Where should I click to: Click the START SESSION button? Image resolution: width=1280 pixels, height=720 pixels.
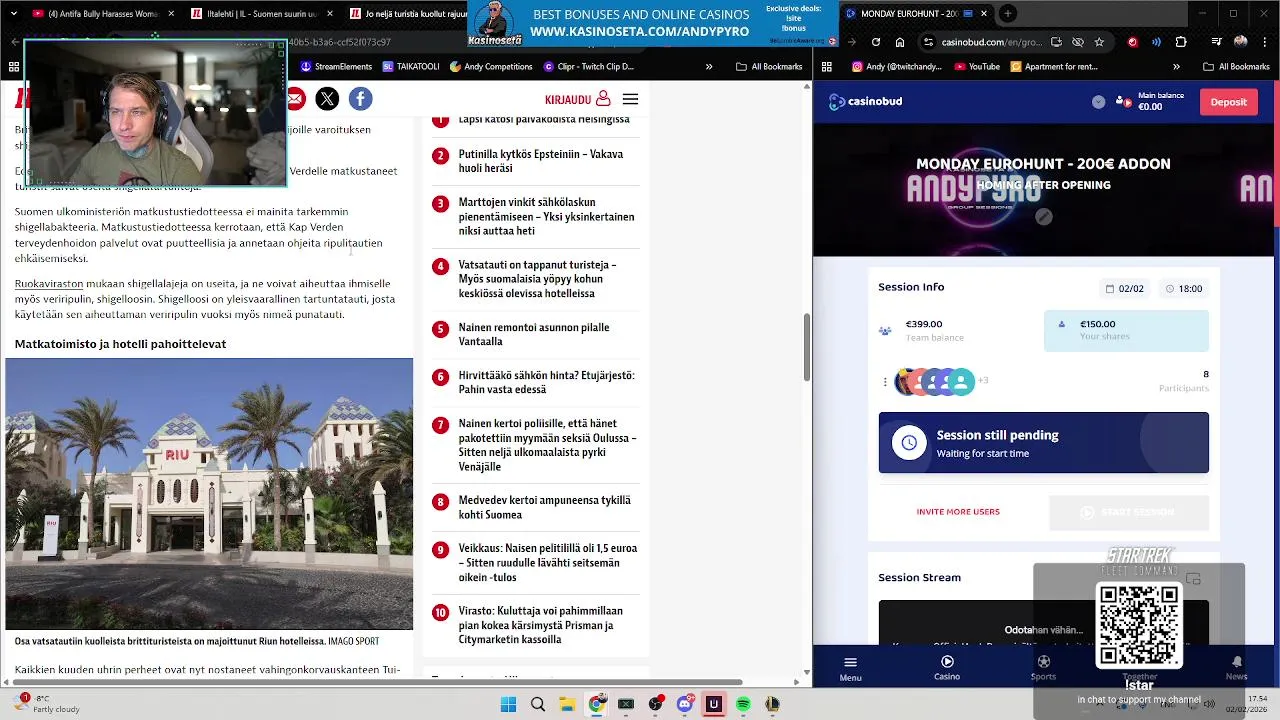[x=1128, y=512]
